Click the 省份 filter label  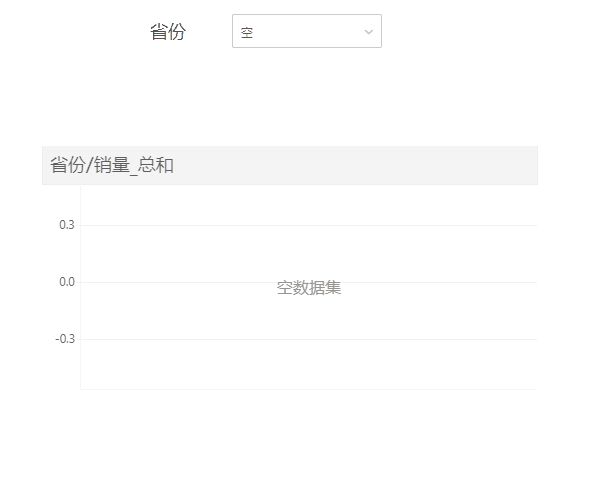coord(168,32)
